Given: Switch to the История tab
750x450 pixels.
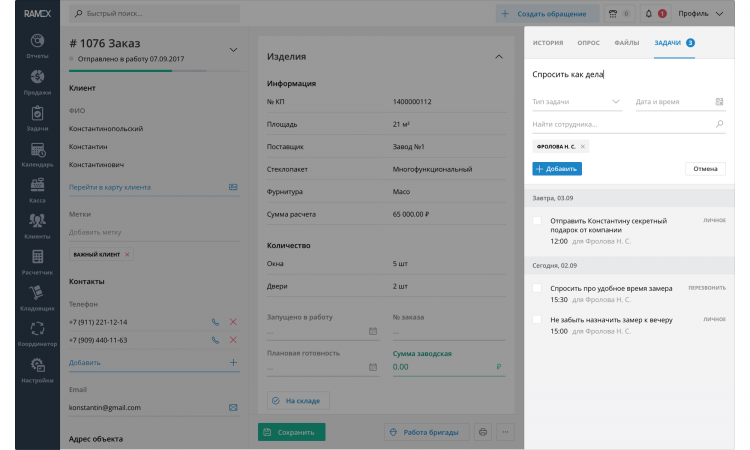Looking at the screenshot, I should (x=547, y=43).
